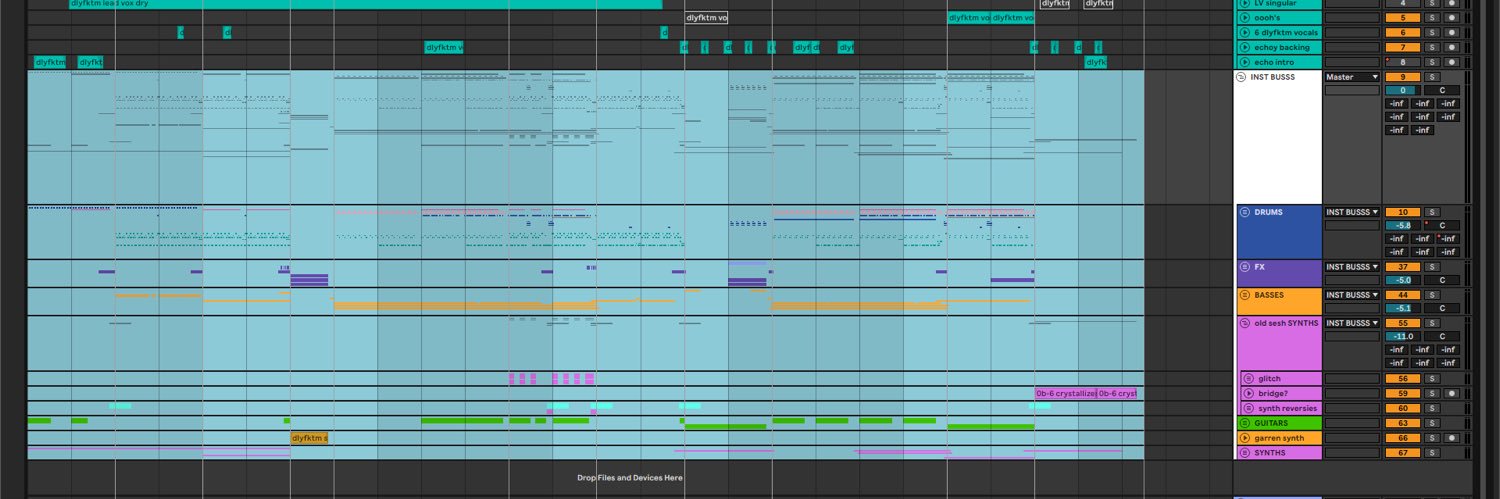The image size is (1500, 499).
Task: Click the synth reversies group fold icon
Action: [1248, 408]
